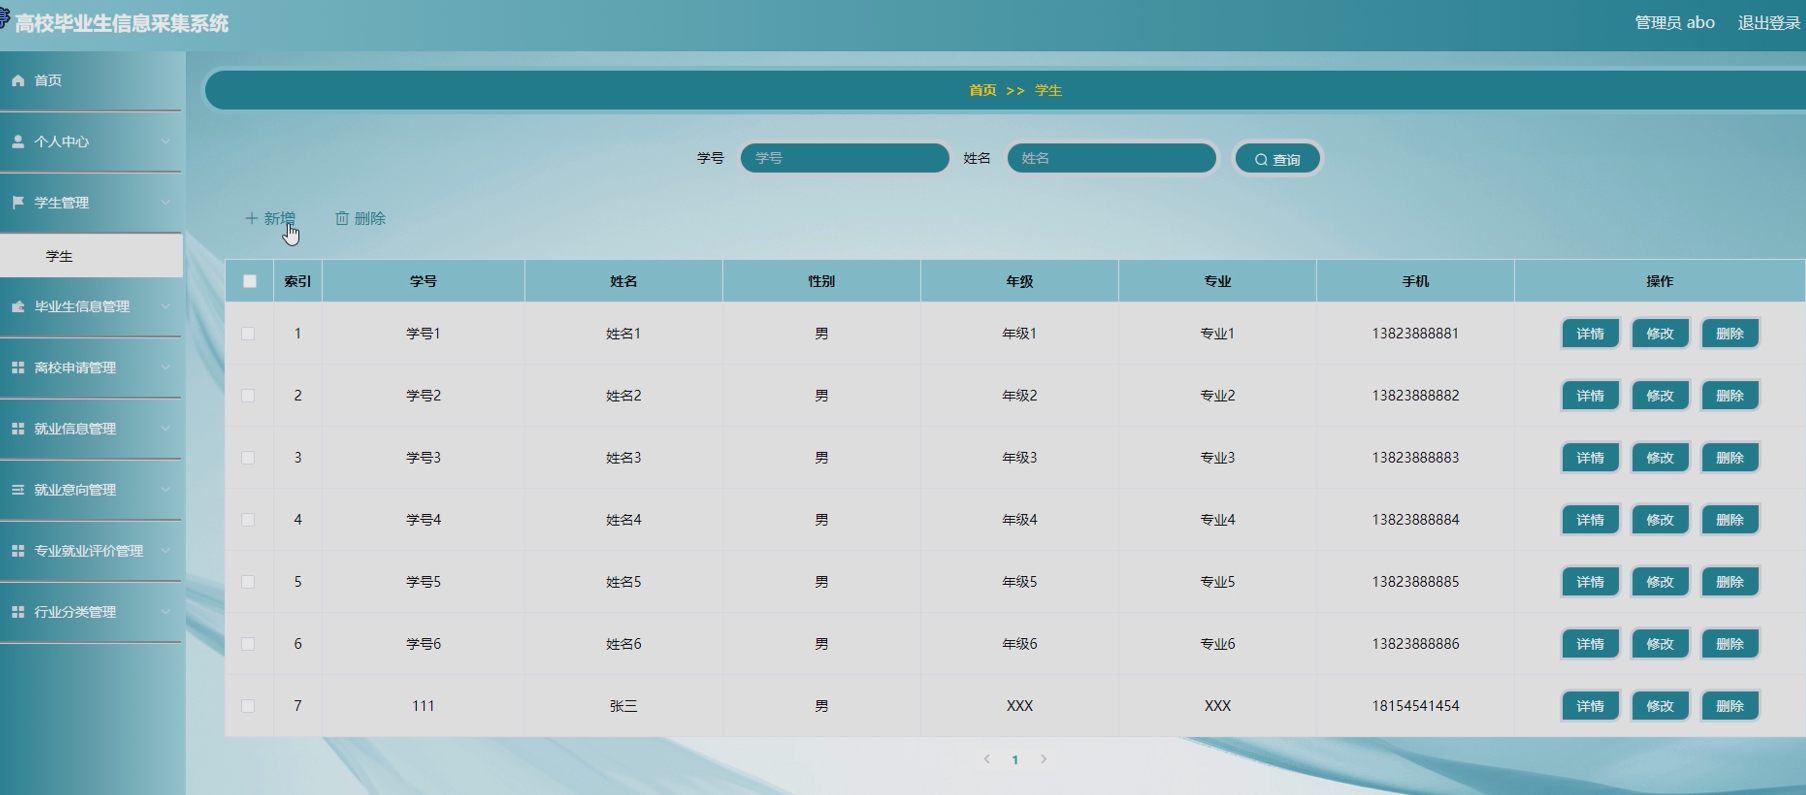Click the list icon beside 就业意向管理
Screen dimensions: 1806x795
[x=18, y=490]
